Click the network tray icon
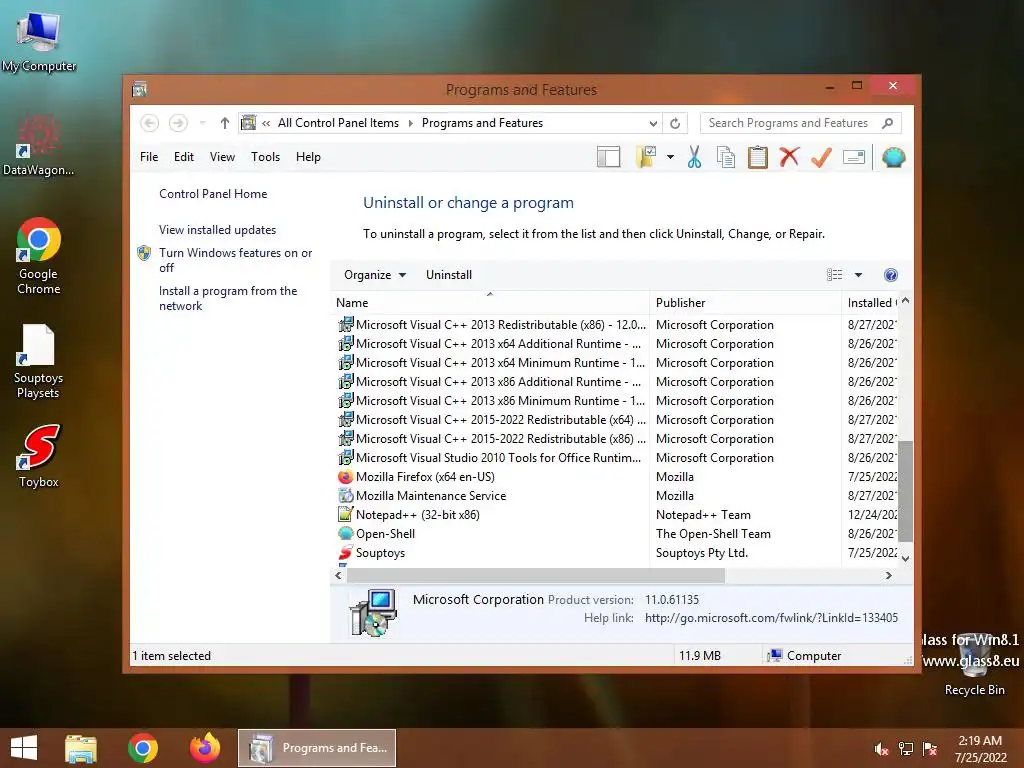Viewport: 1024px width, 768px height. tap(906, 749)
